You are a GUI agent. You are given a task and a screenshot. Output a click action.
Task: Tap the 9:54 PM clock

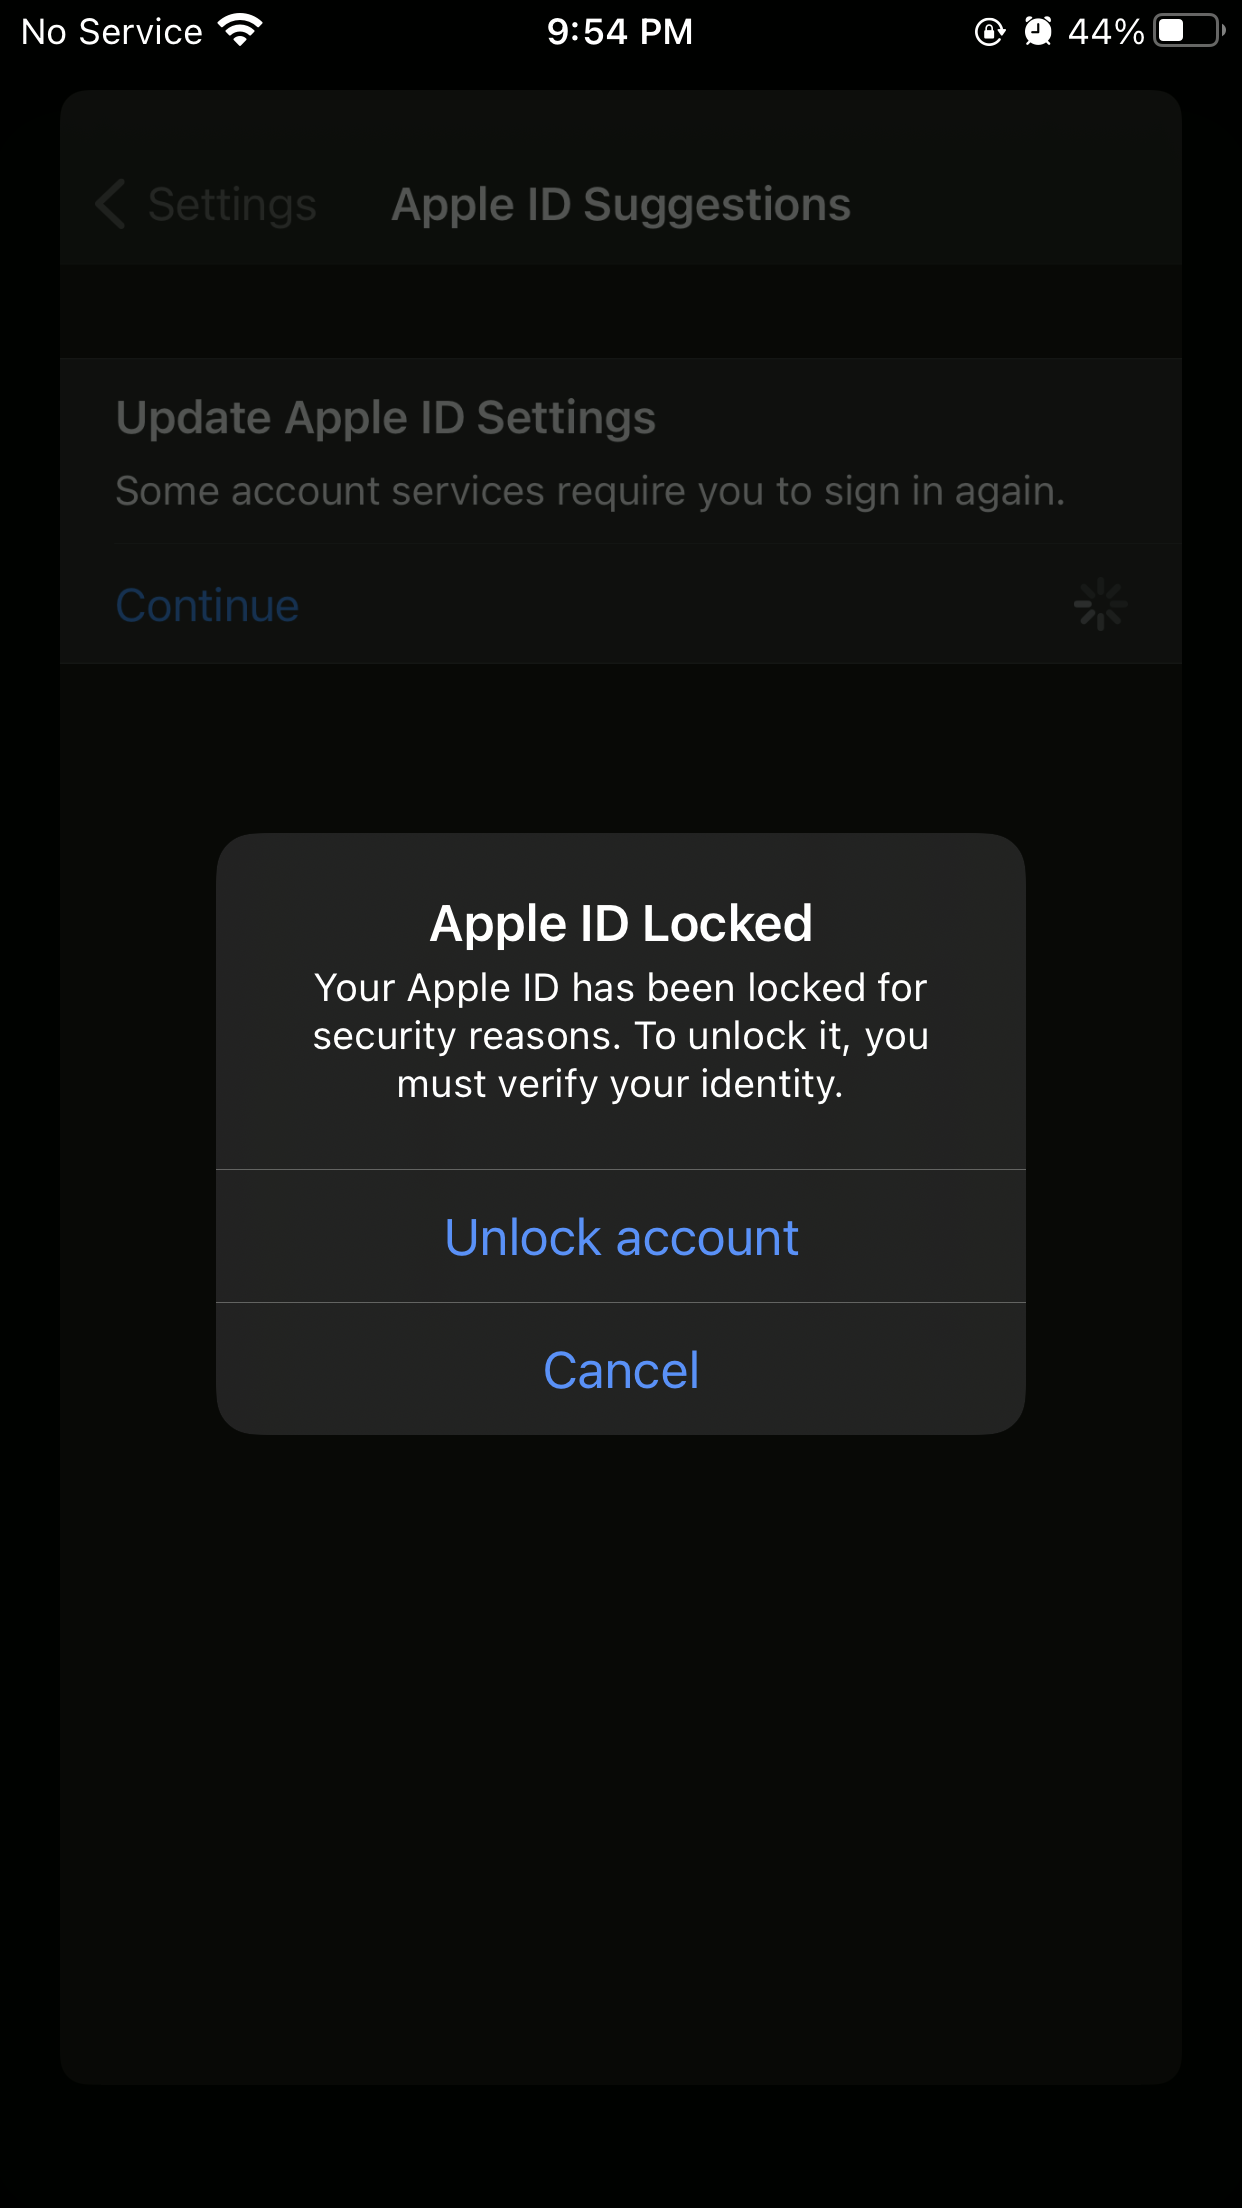(620, 32)
